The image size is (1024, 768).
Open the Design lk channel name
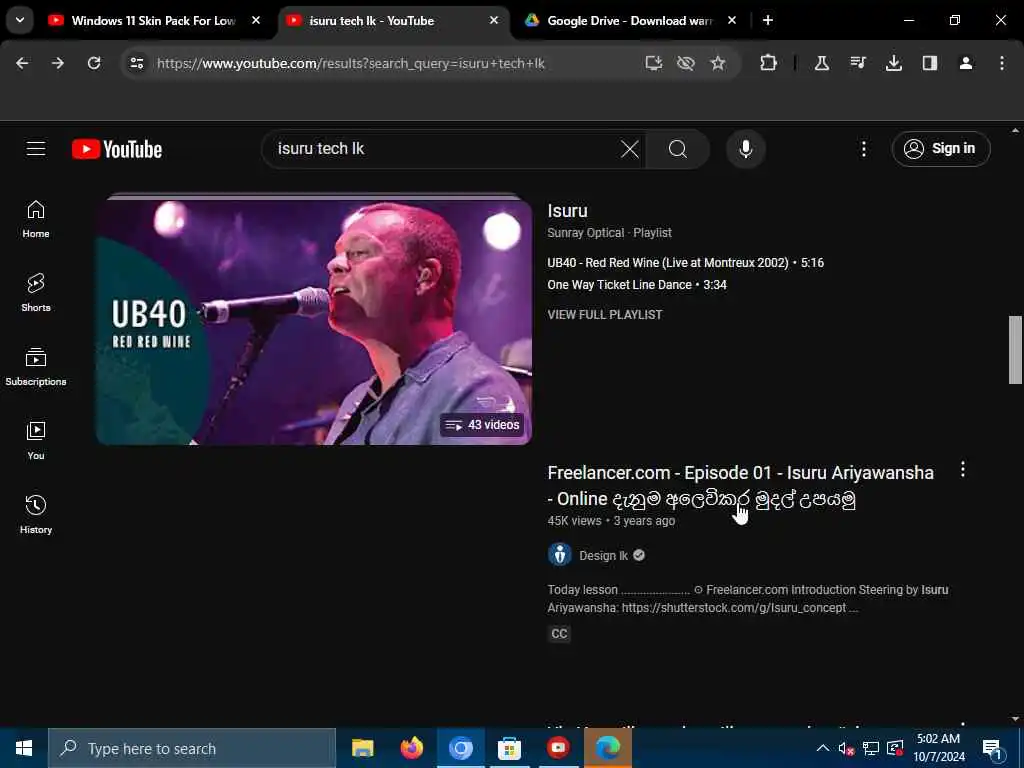(x=603, y=556)
